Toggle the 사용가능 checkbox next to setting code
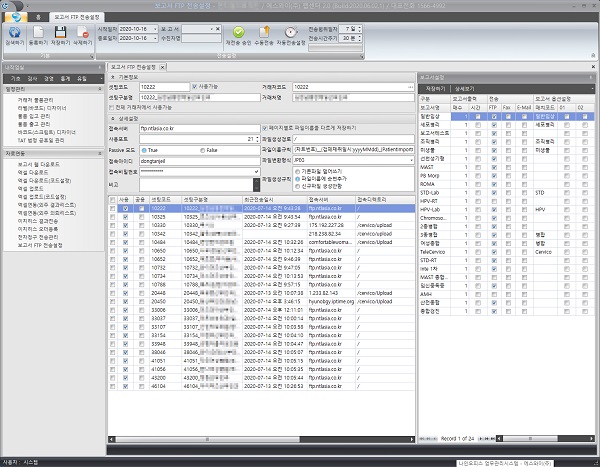 [x=195, y=87]
